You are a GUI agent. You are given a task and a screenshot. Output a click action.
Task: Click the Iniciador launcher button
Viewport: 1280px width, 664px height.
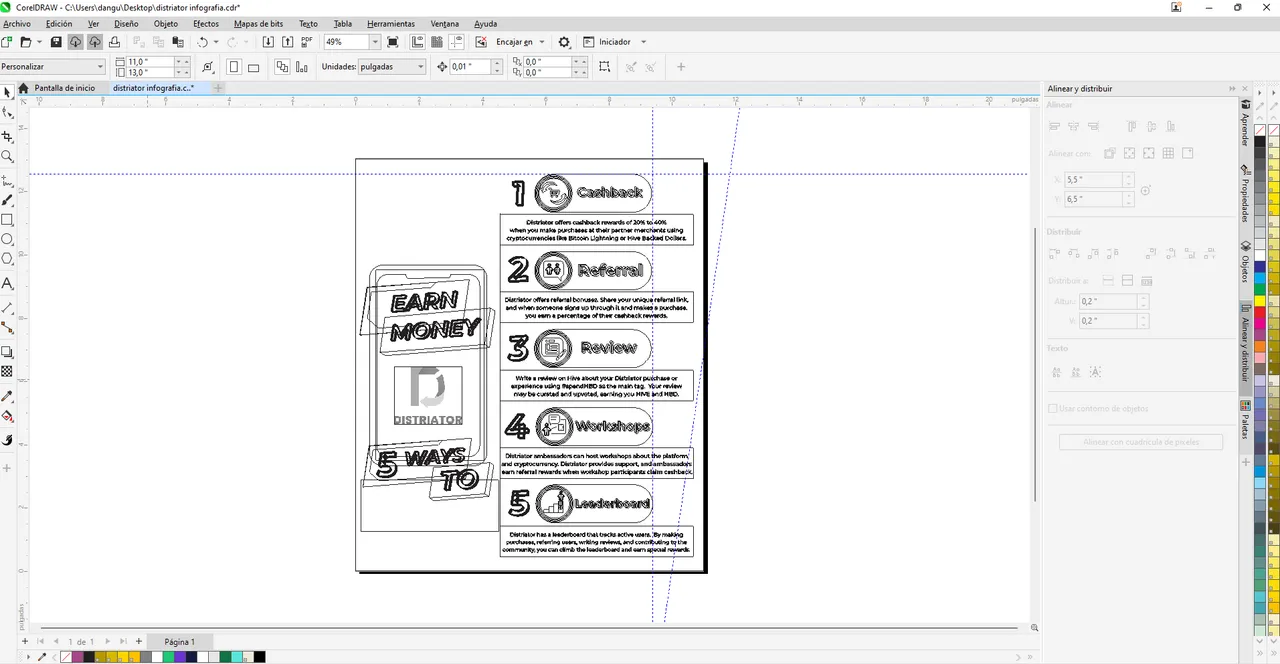607,42
